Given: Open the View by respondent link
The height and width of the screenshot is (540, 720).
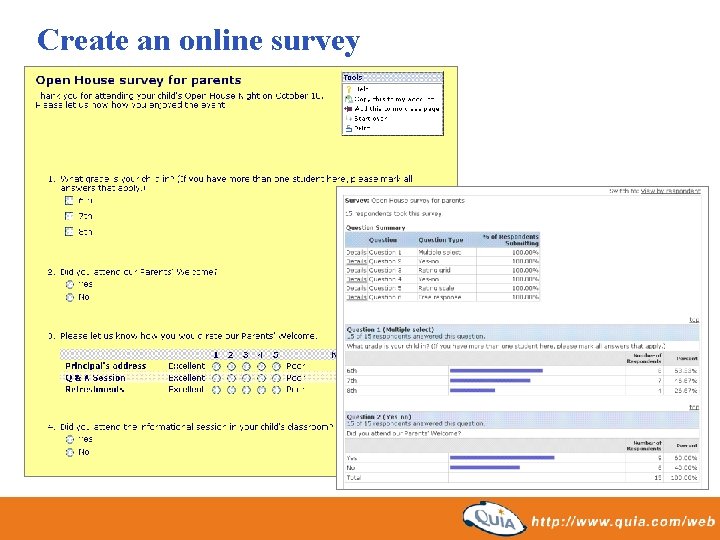Looking at the screenshot, I should coord(670,191).
